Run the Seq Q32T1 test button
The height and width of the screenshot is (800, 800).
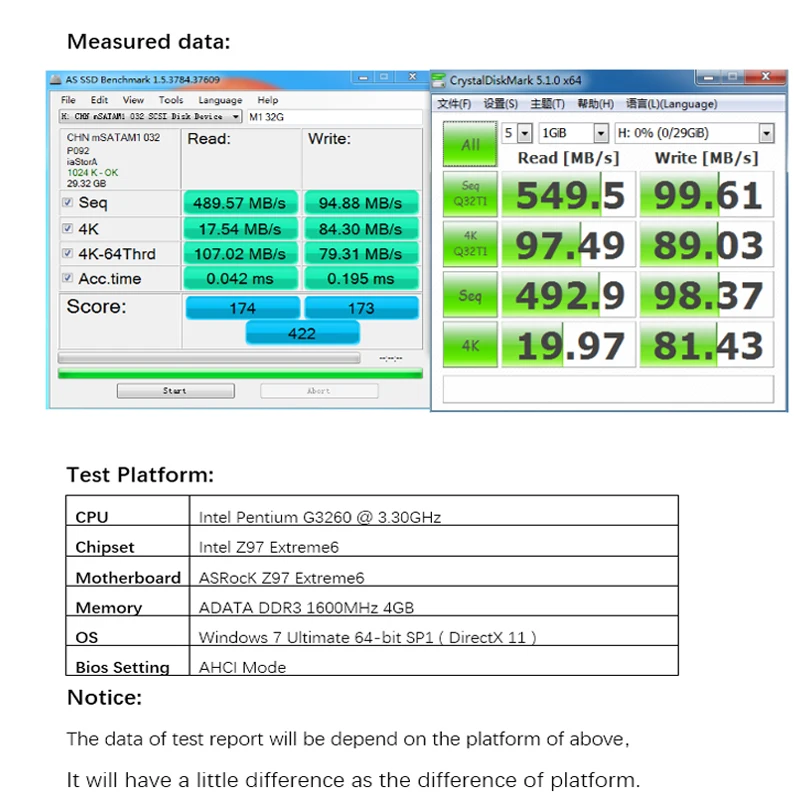470,194
